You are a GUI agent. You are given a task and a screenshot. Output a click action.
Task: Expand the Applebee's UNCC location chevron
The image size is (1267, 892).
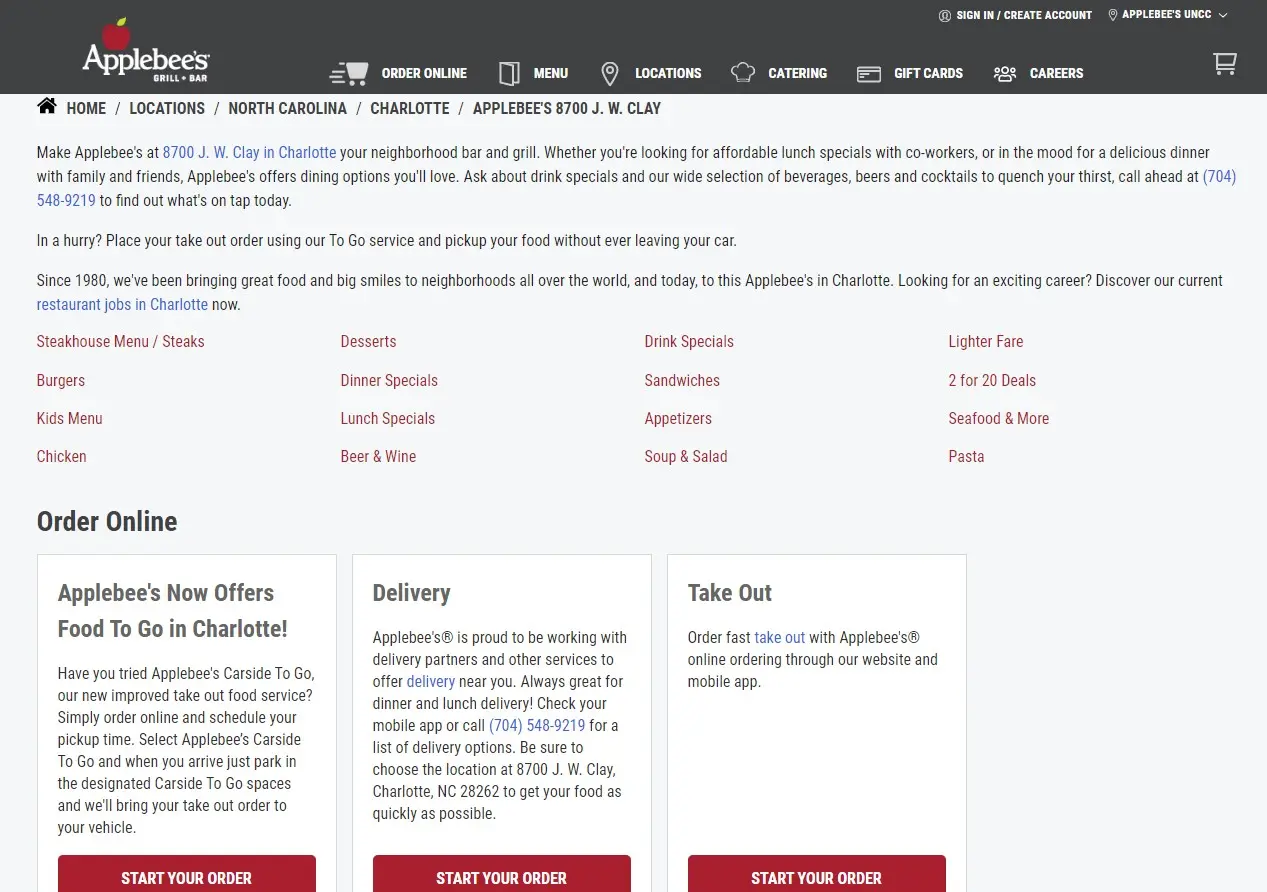point(1223,15)
